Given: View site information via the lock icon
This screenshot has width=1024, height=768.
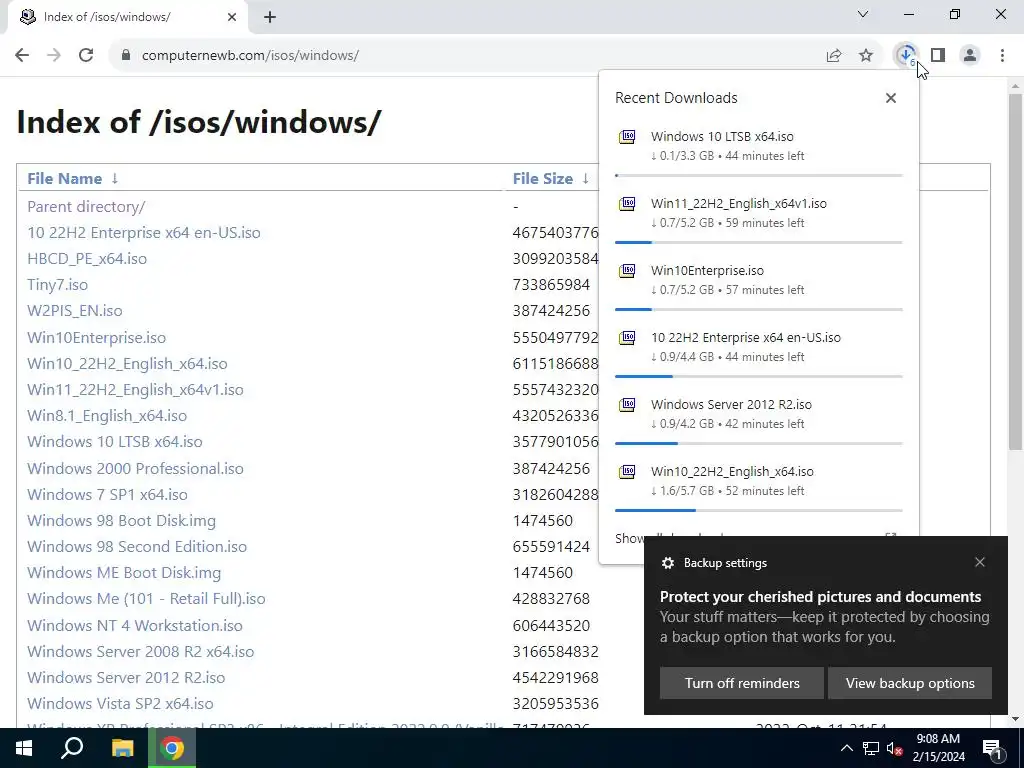Looking at the screenshot, I should pyautogui.click(x=126, y=55).
